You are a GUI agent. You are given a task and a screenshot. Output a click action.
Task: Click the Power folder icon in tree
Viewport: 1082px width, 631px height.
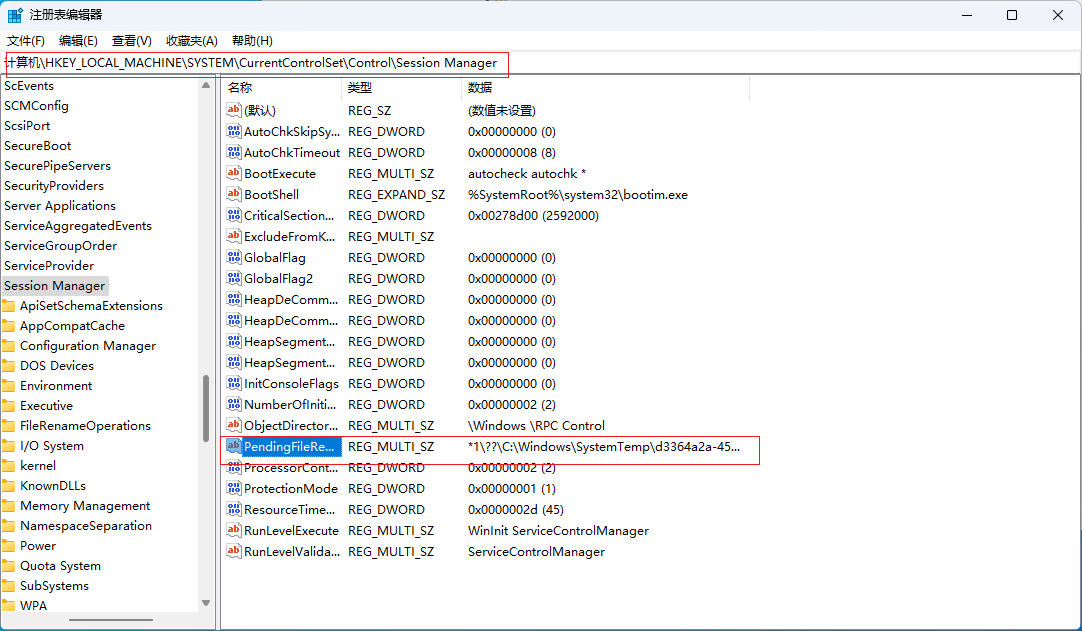coord(9,546)
